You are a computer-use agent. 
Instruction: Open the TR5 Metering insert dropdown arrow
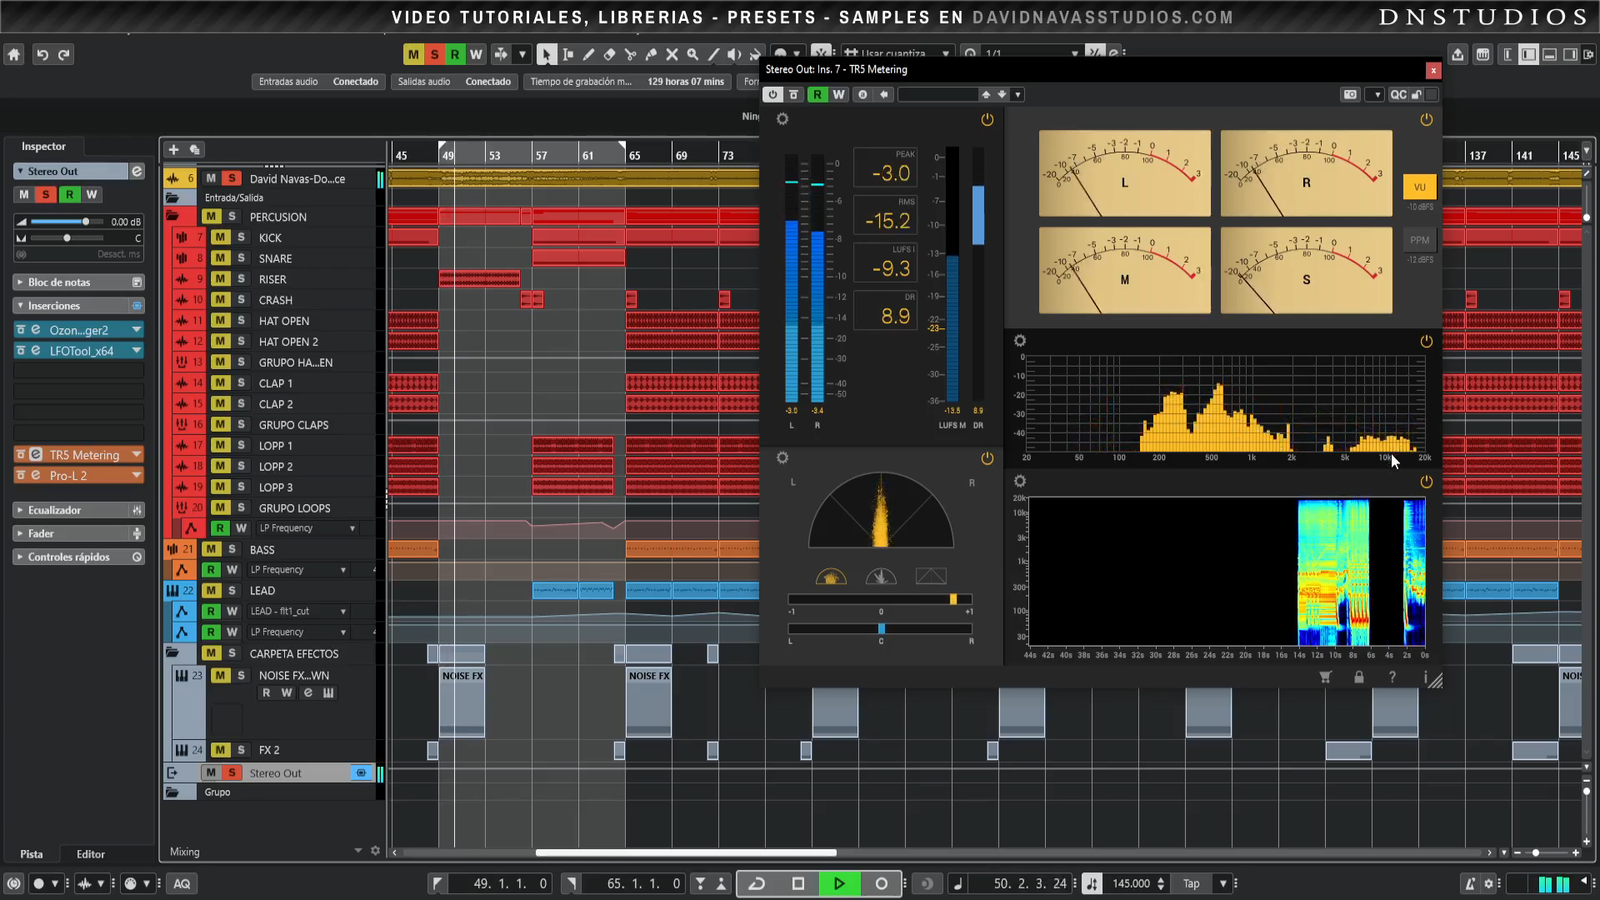tap(136, 455)
